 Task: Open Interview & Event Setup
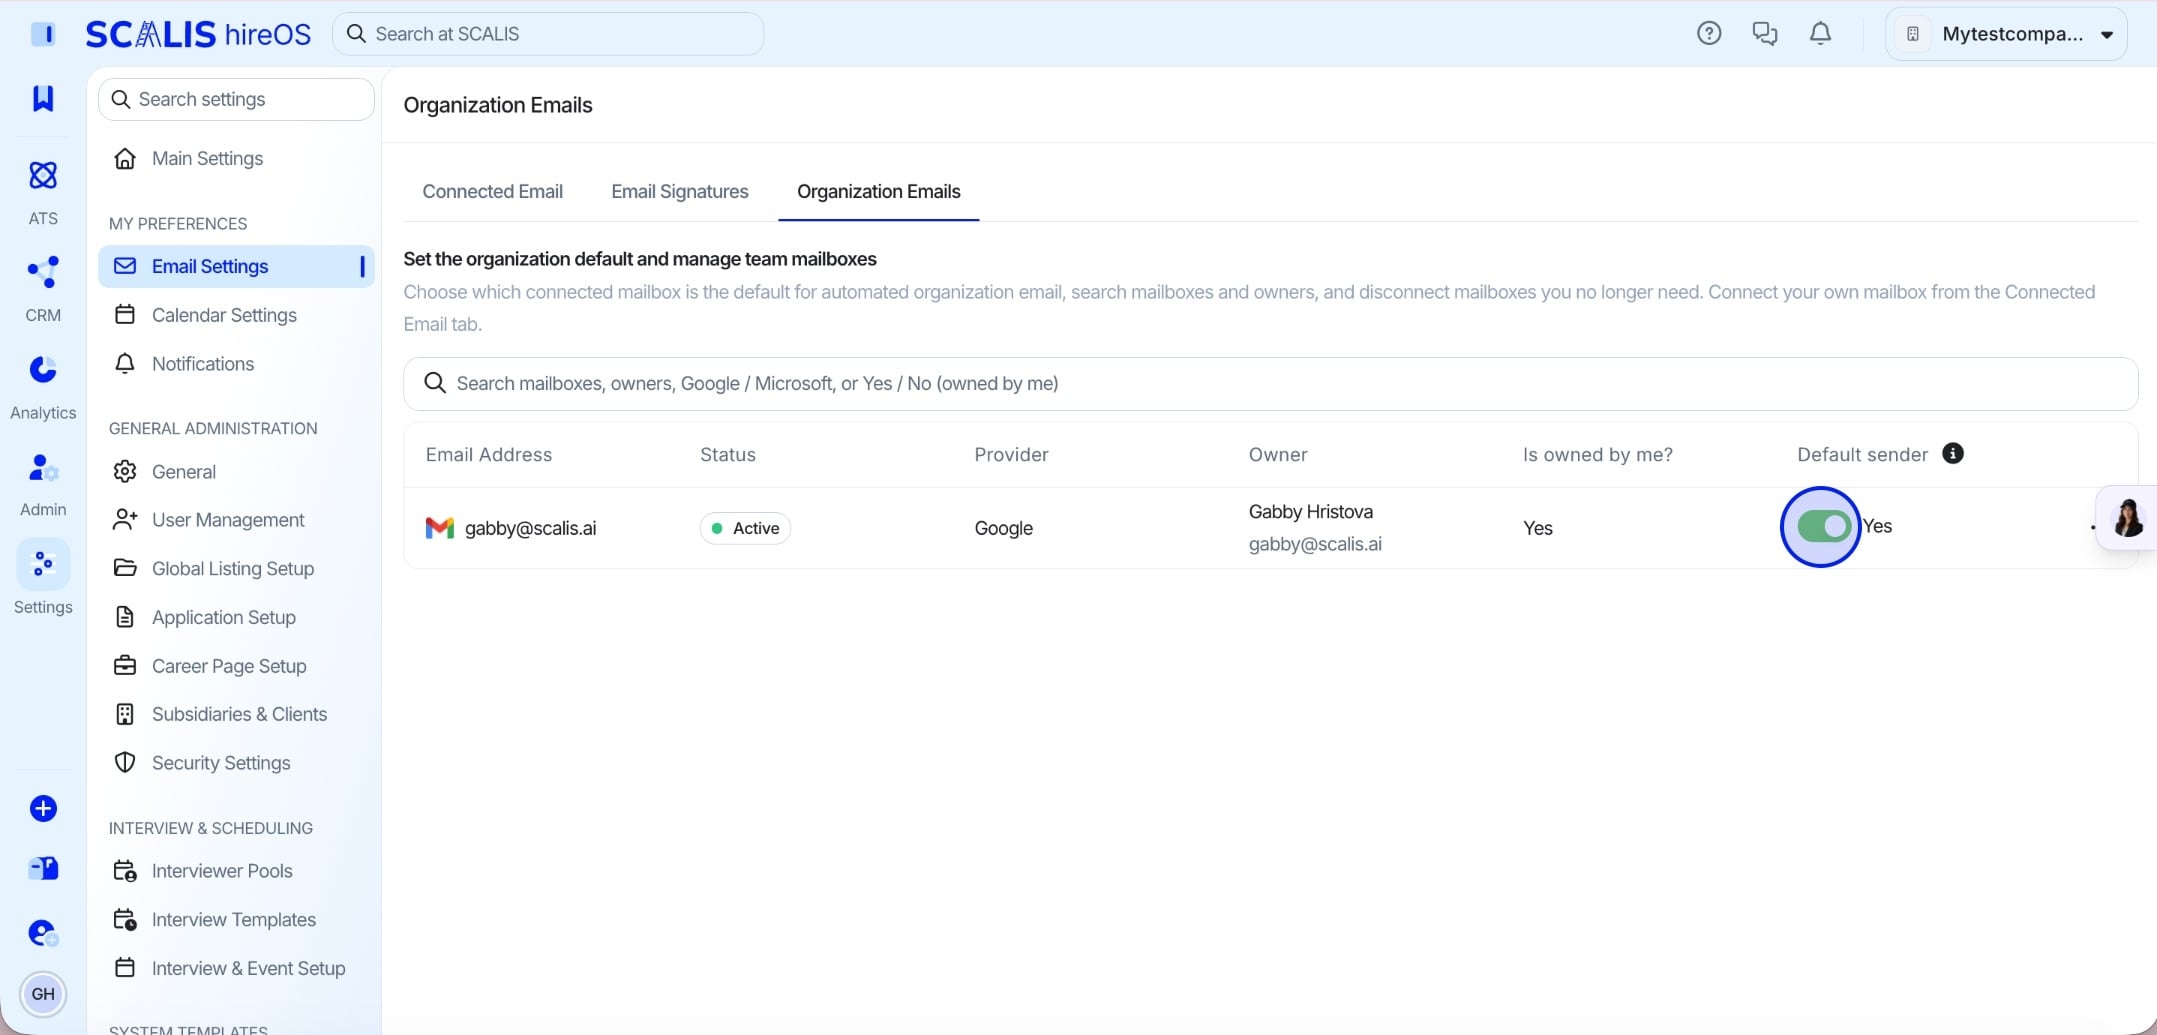[248, 968]
